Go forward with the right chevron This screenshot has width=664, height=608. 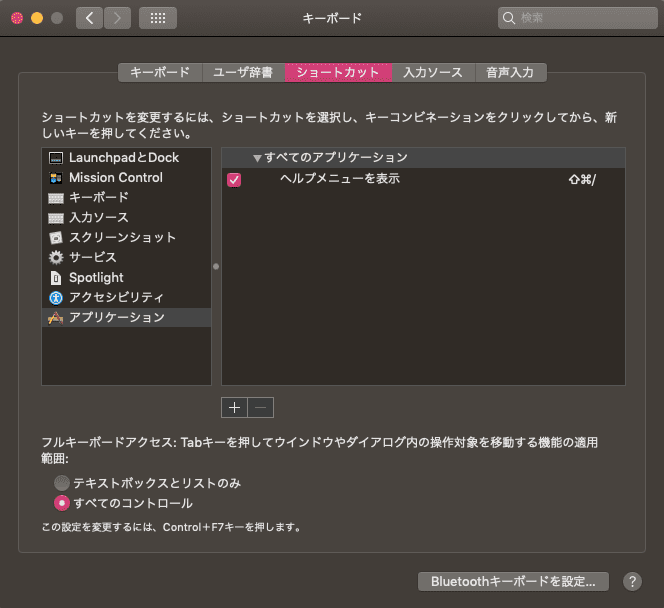click(117, 18)
